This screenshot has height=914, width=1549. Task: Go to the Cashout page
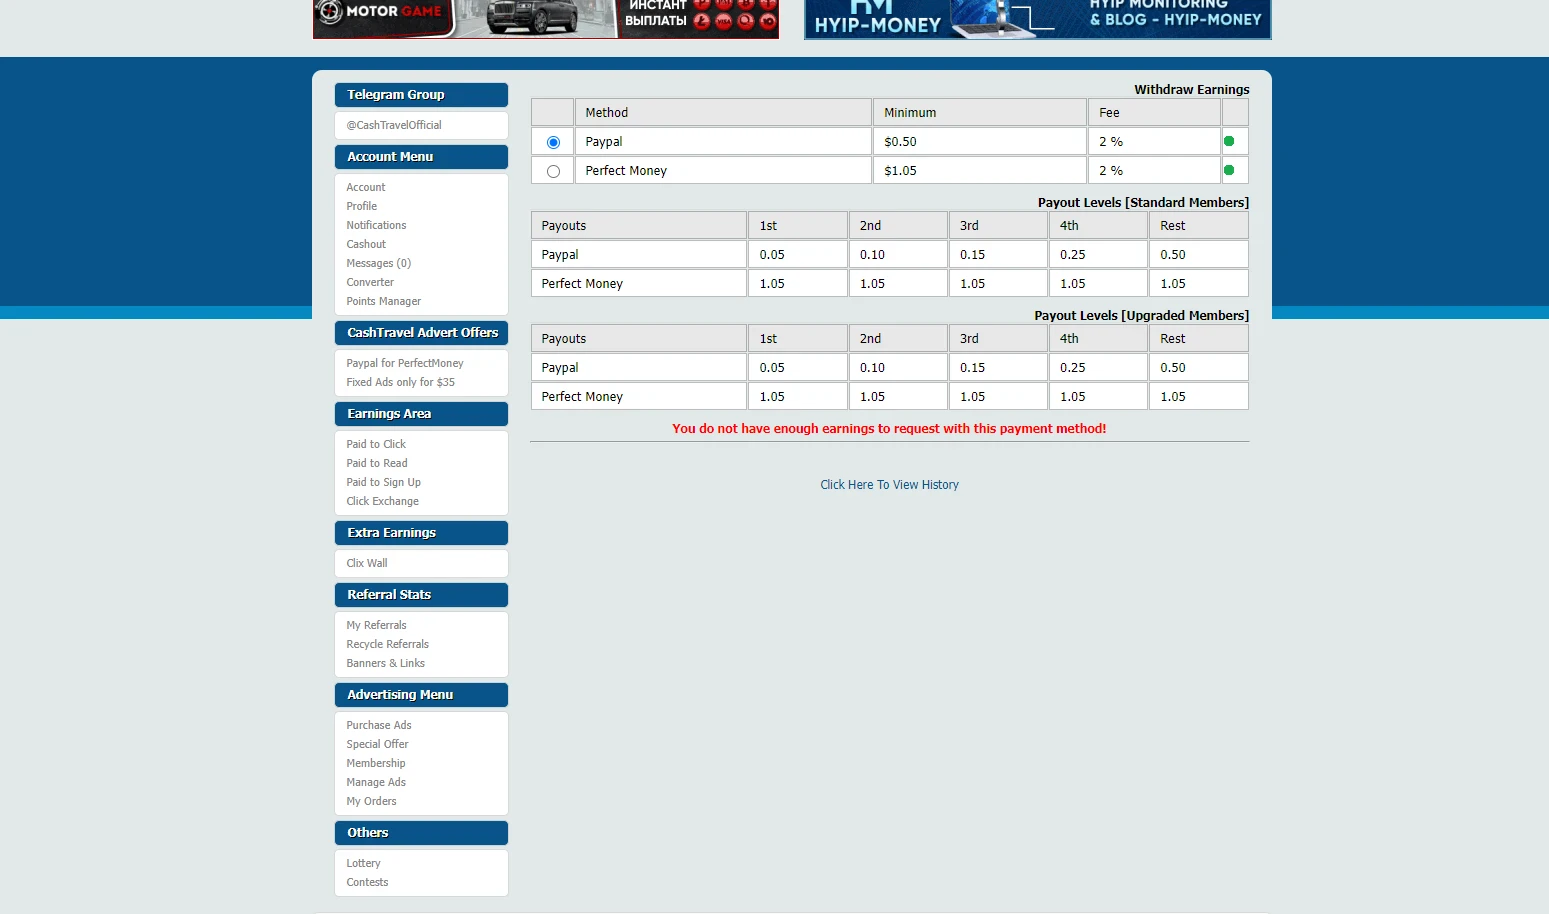point(366,244)
